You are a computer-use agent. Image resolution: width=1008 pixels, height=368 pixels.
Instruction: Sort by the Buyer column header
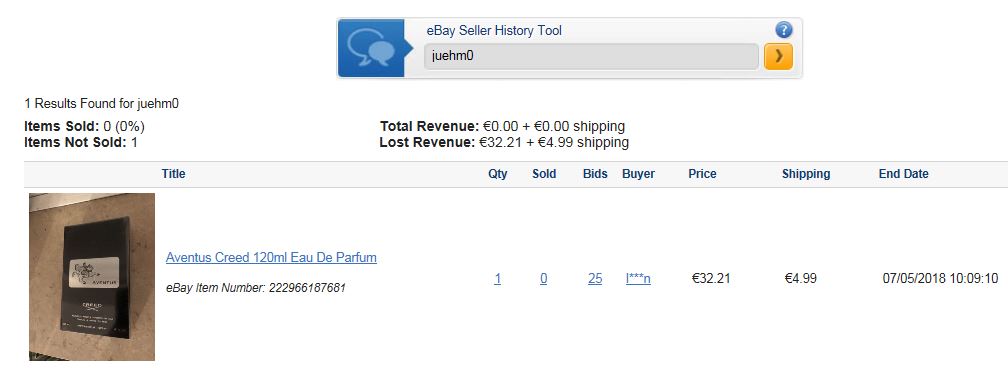point(638,174)
